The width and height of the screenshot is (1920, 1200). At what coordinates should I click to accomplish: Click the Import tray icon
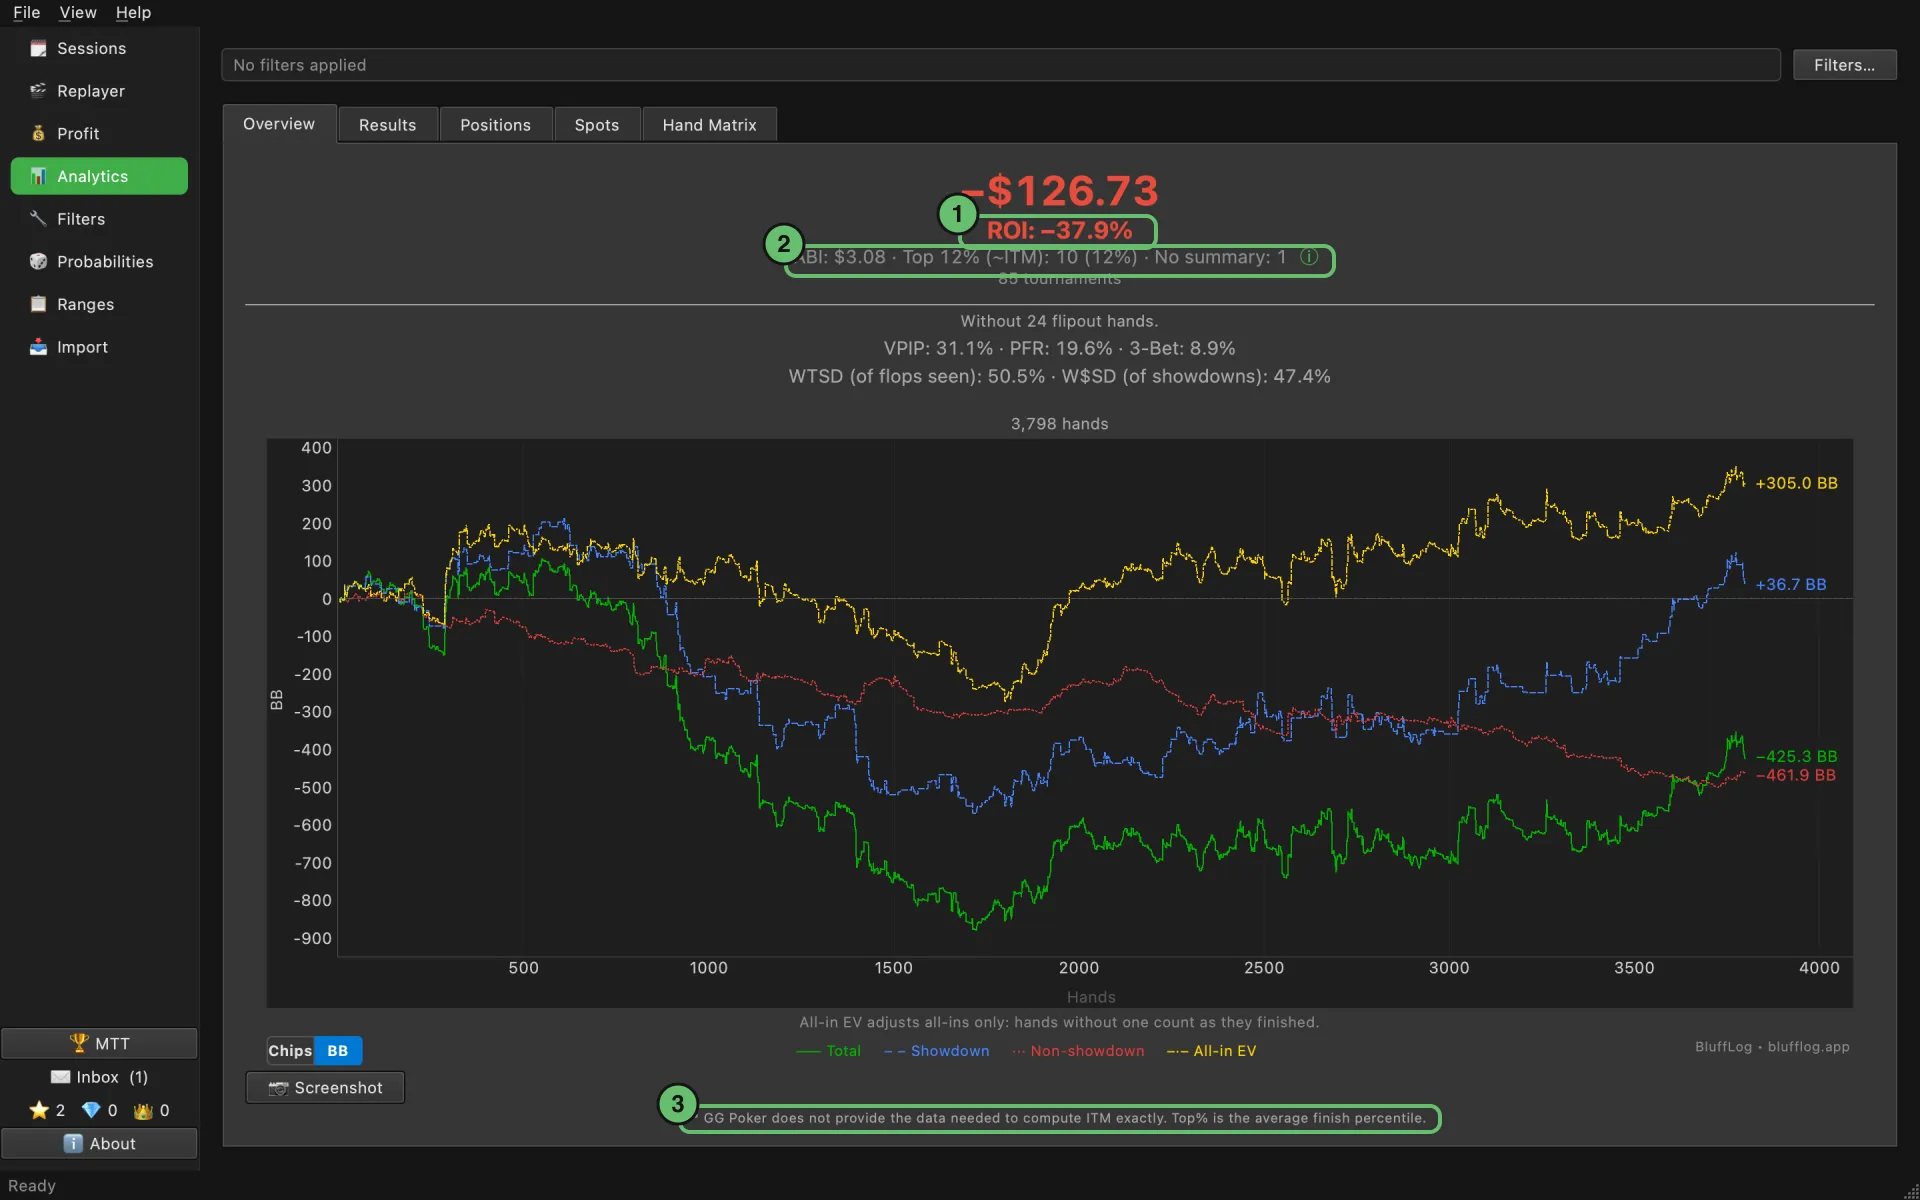click(38, 347)
